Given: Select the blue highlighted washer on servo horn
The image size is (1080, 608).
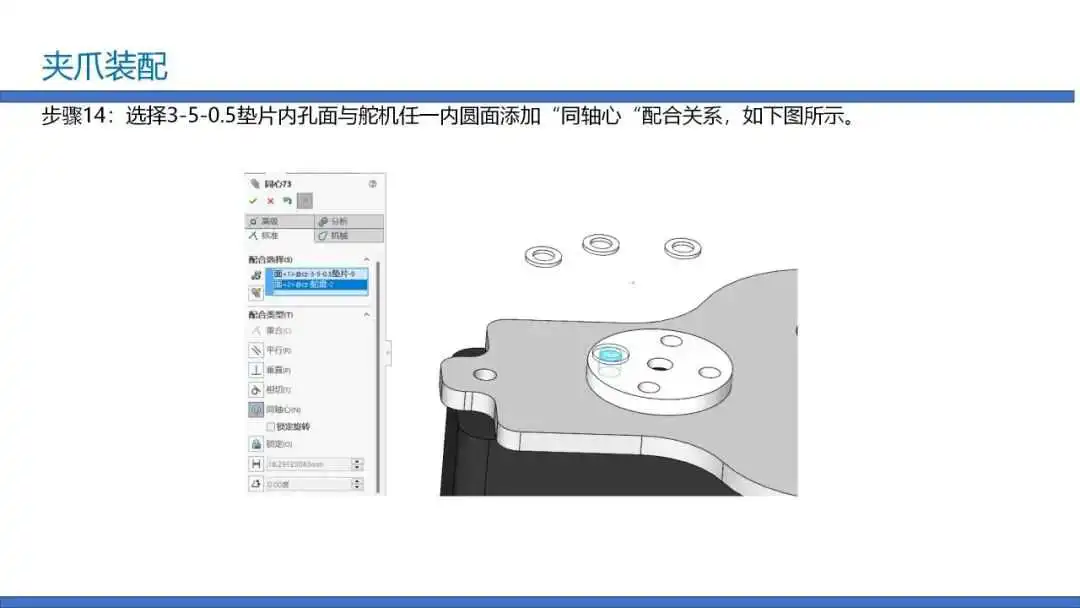Looking at the screenshot, I should 610,355.
